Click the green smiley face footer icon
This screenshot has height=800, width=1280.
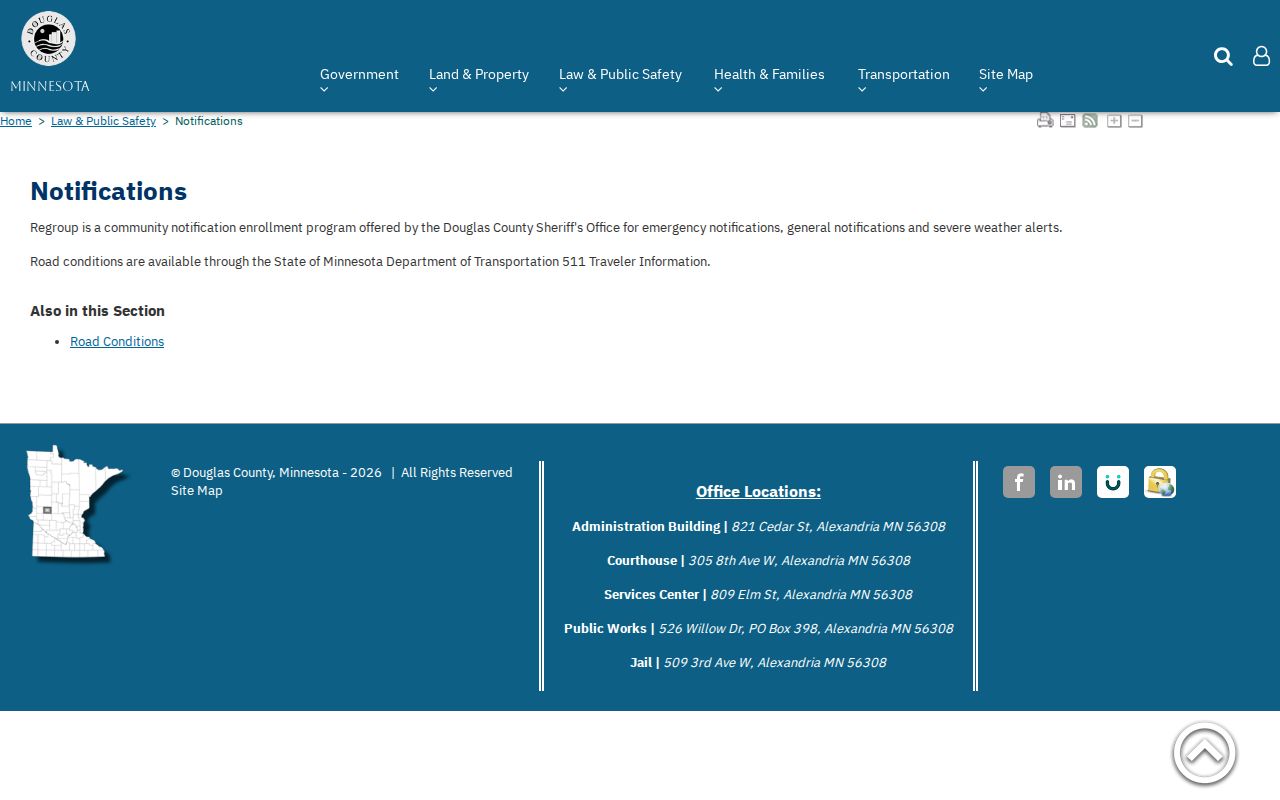pos(1113,482)
